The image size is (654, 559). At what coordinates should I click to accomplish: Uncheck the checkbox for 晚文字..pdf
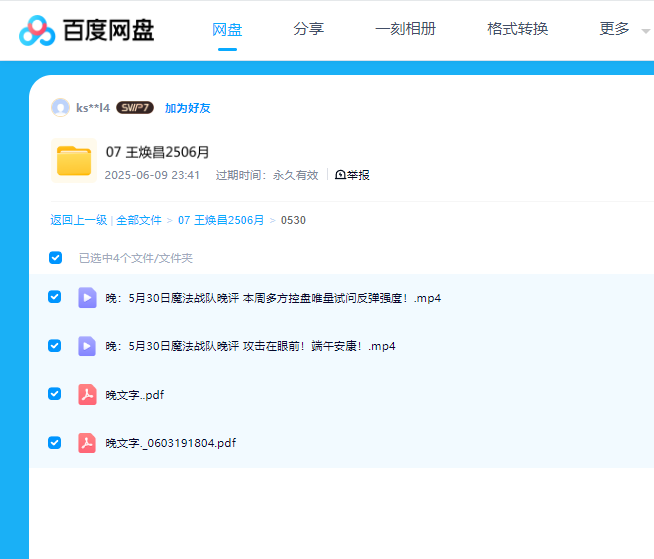tap(55, 394)
